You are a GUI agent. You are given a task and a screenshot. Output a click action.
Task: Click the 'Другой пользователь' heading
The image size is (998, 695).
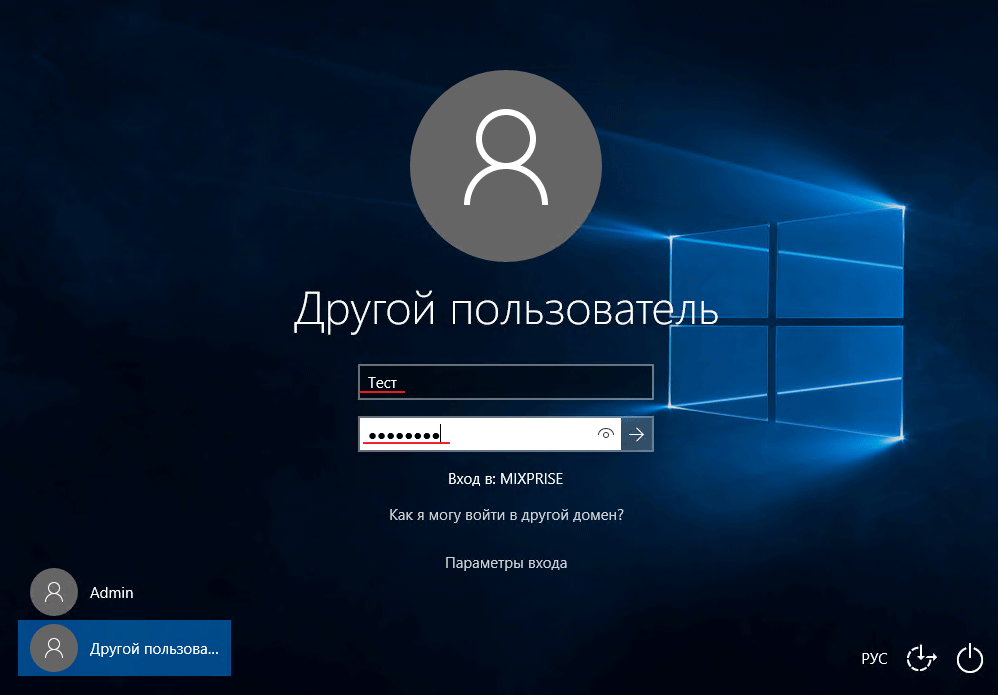pos(506,309)
